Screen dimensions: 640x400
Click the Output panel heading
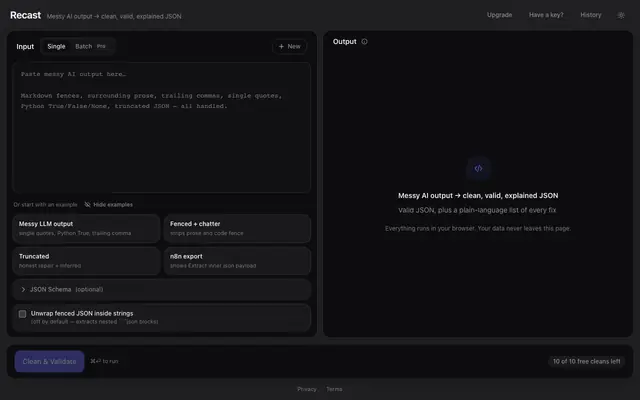[x=344, y=42]
